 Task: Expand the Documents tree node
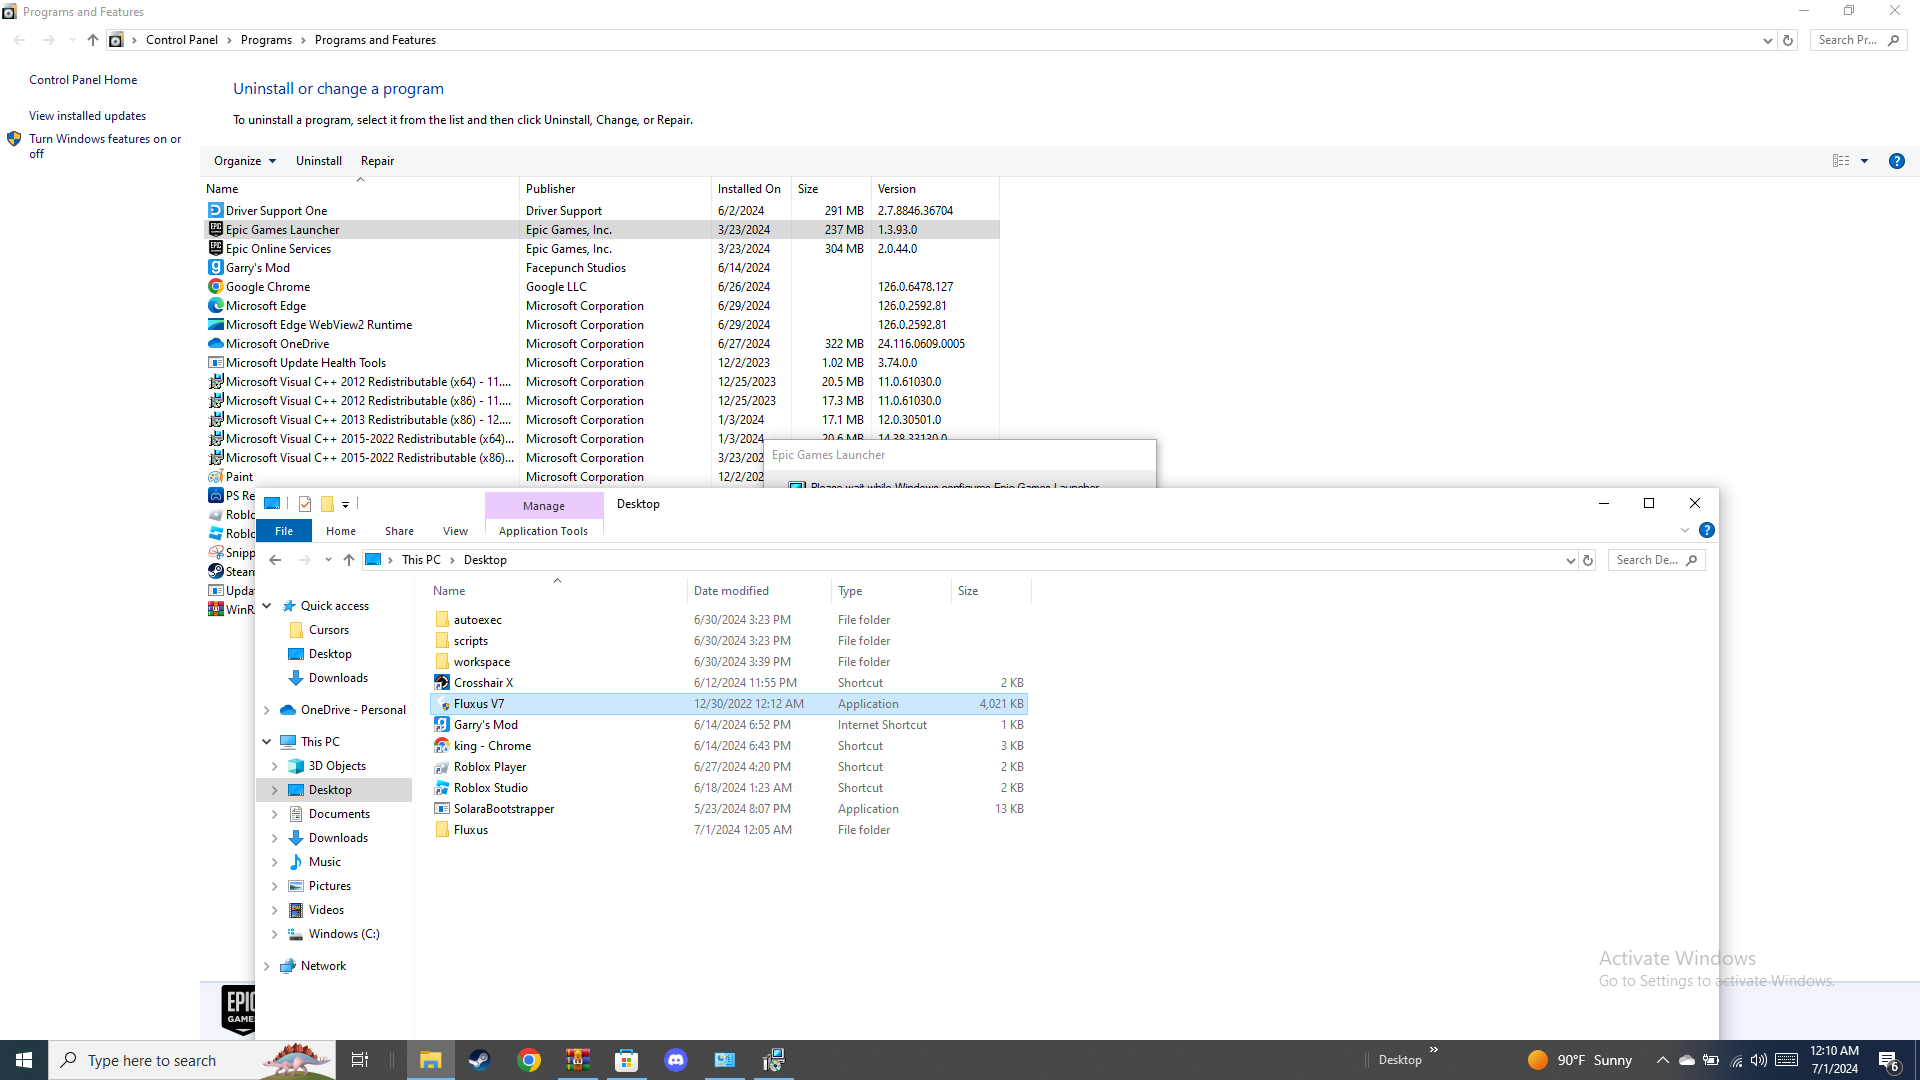[x=275, y=814]
